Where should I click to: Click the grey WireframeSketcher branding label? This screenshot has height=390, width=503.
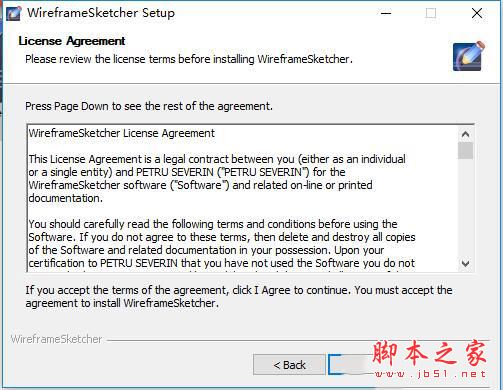[56, 339]
